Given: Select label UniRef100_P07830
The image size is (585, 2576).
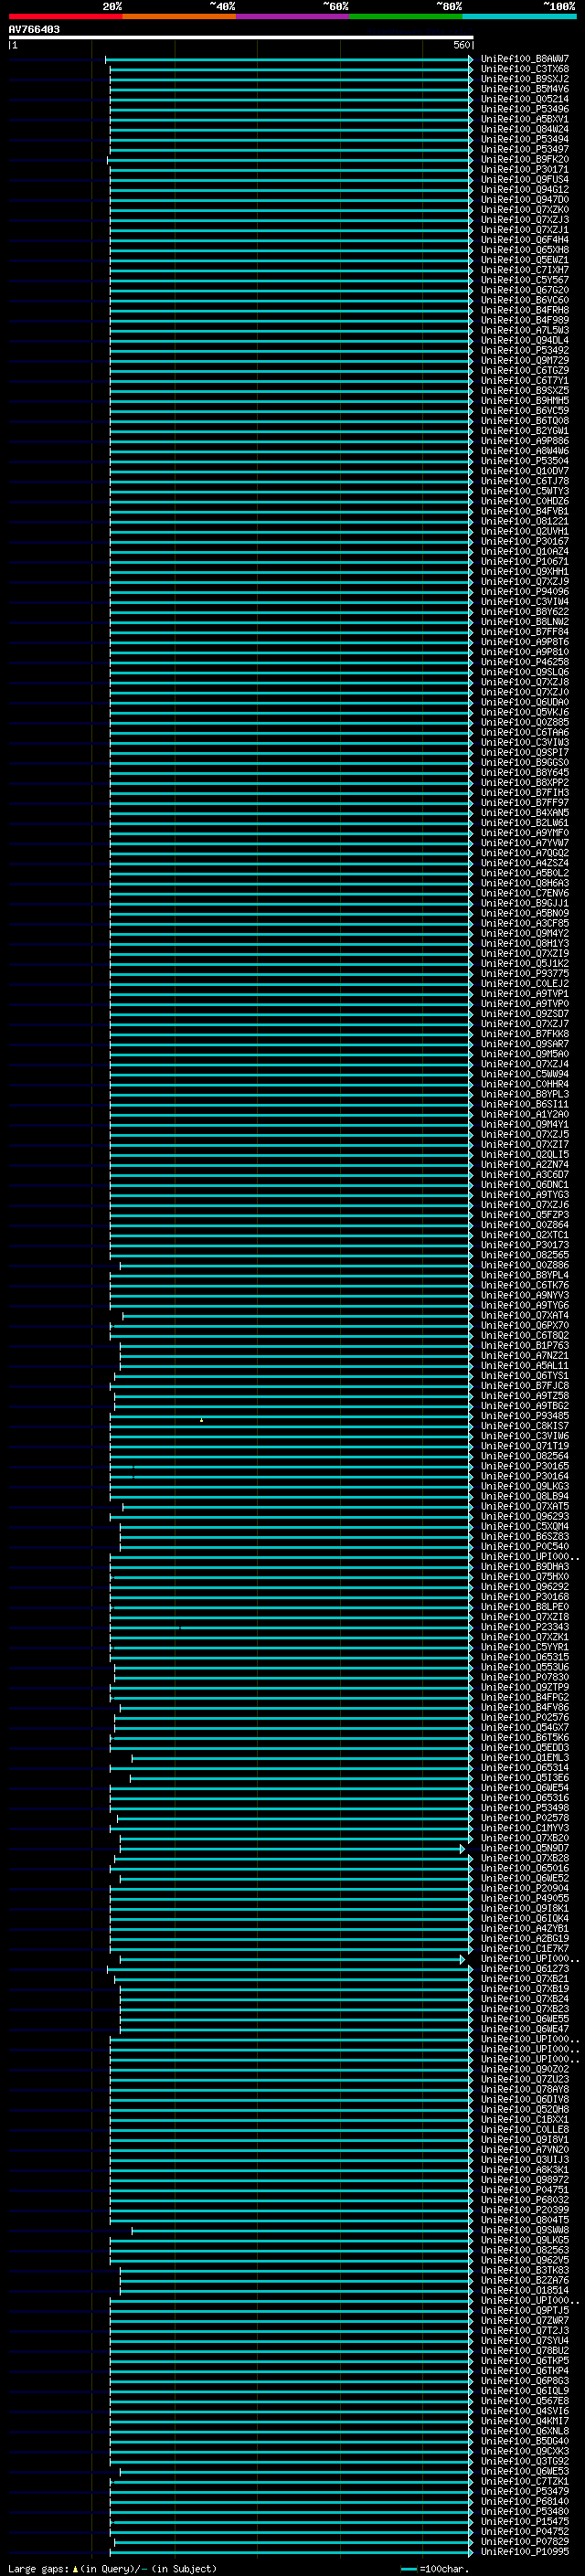Looking at the screenshot, I should (x=525, y=1677).
